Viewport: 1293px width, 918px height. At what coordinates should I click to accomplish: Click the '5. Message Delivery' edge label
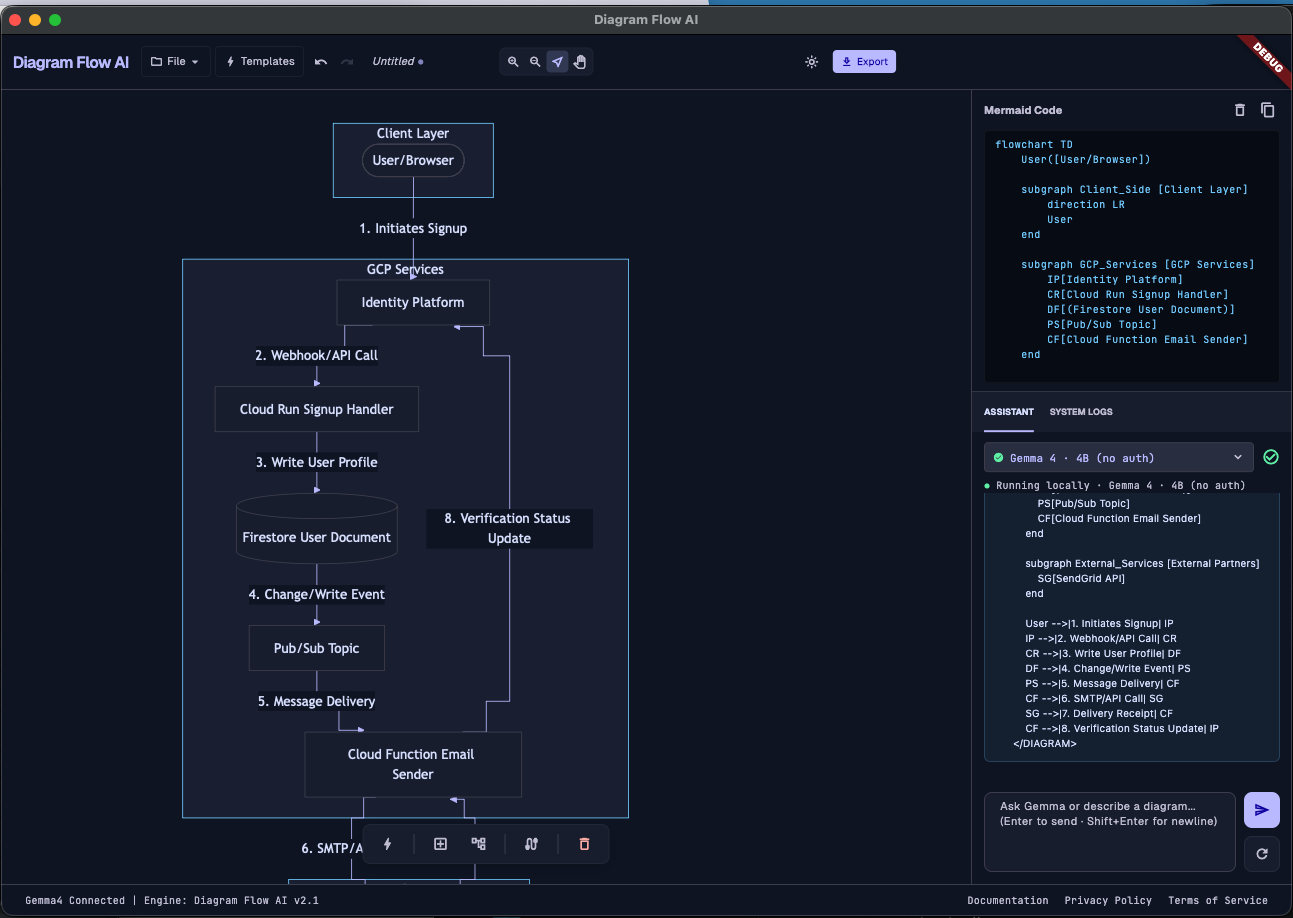click(x=317, y=701)
